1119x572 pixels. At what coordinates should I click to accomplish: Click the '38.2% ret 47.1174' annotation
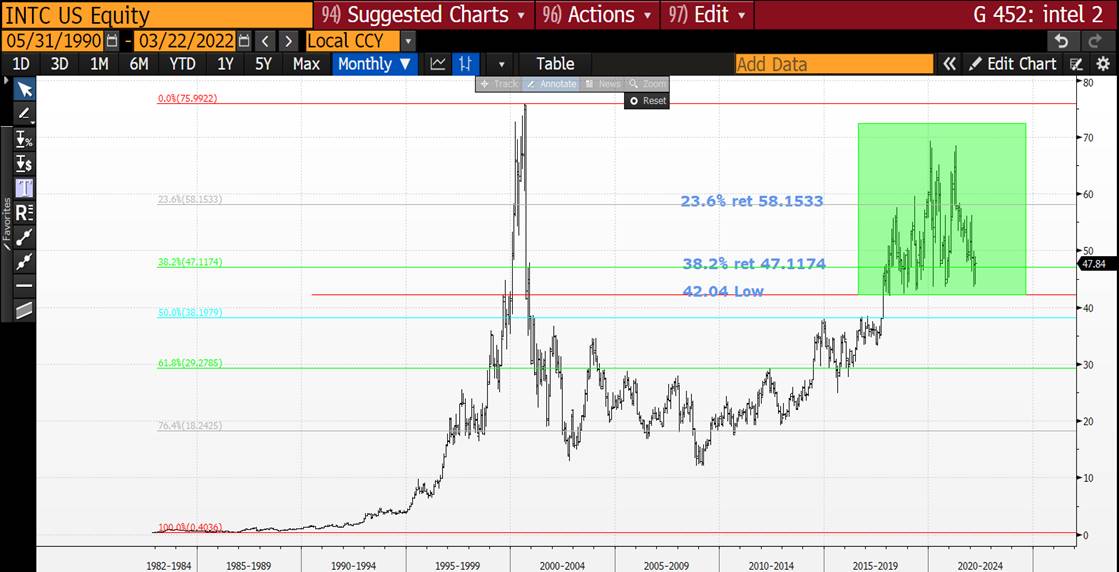[x=754, y=264]
